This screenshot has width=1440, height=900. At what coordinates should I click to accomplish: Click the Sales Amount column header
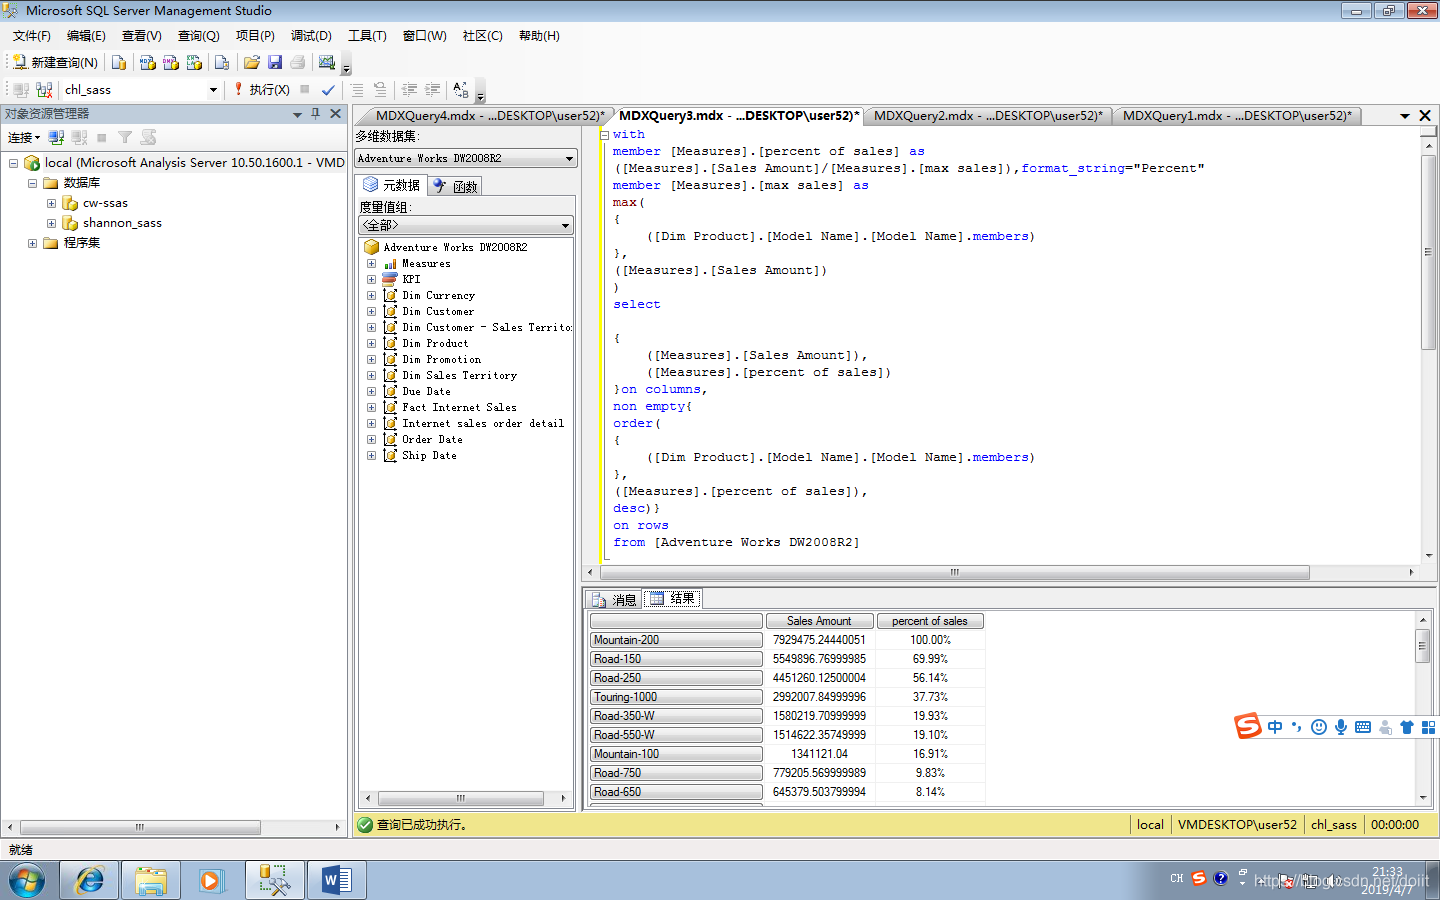point(819,621)
